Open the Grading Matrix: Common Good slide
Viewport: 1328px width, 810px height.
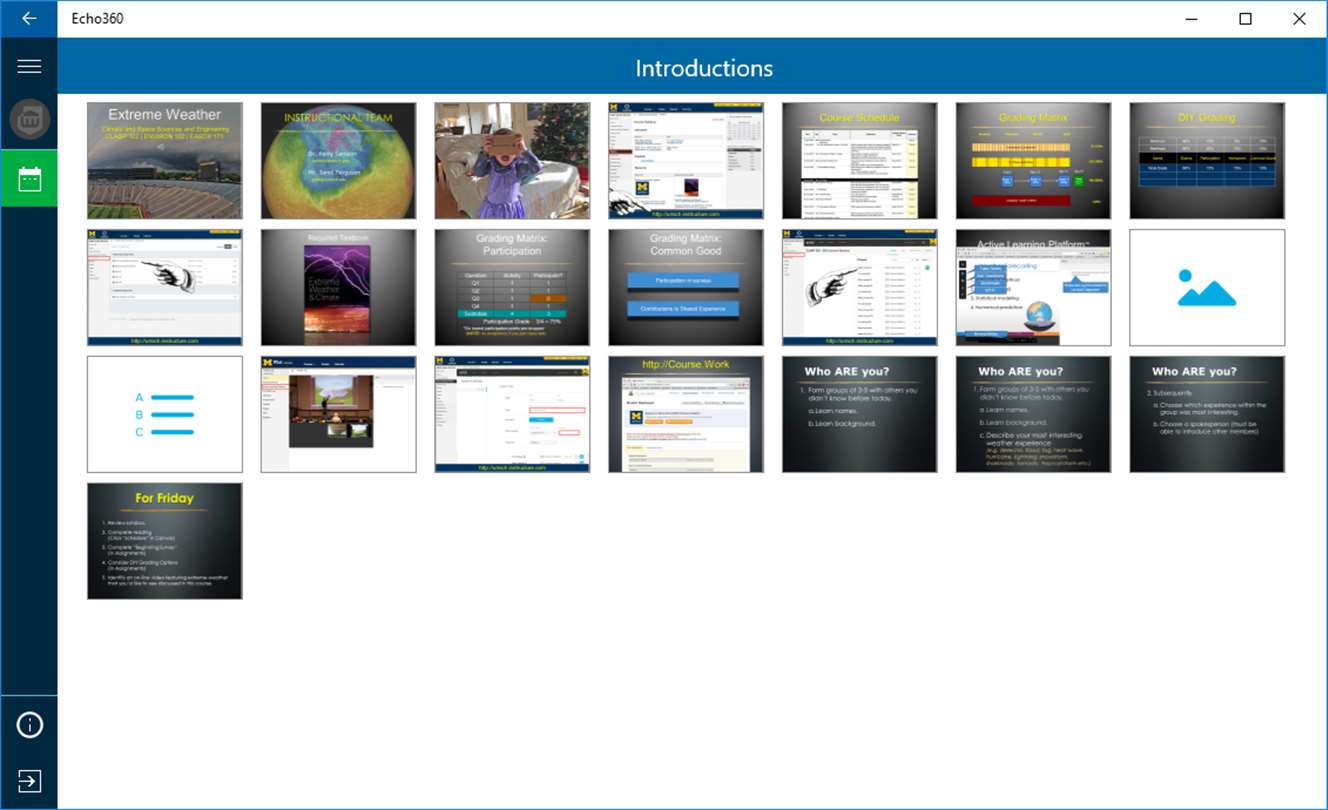(686, 288)
